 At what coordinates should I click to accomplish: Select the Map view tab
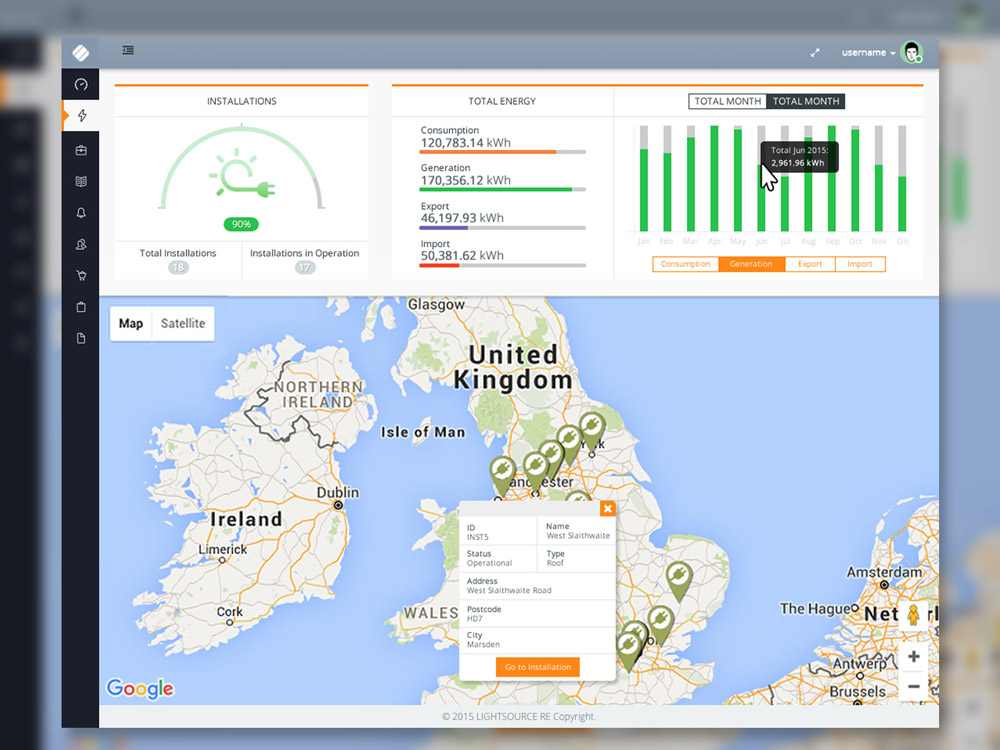(131, 323)
